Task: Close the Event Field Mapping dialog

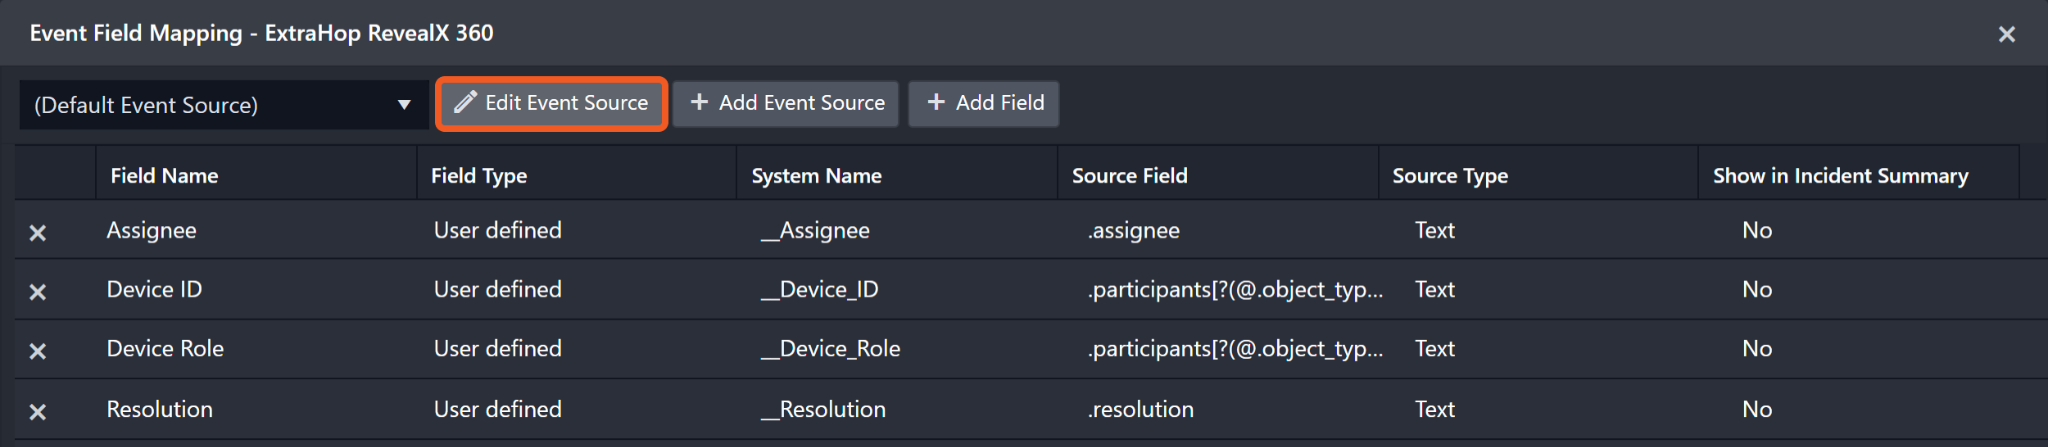Action: [2006, 34]
